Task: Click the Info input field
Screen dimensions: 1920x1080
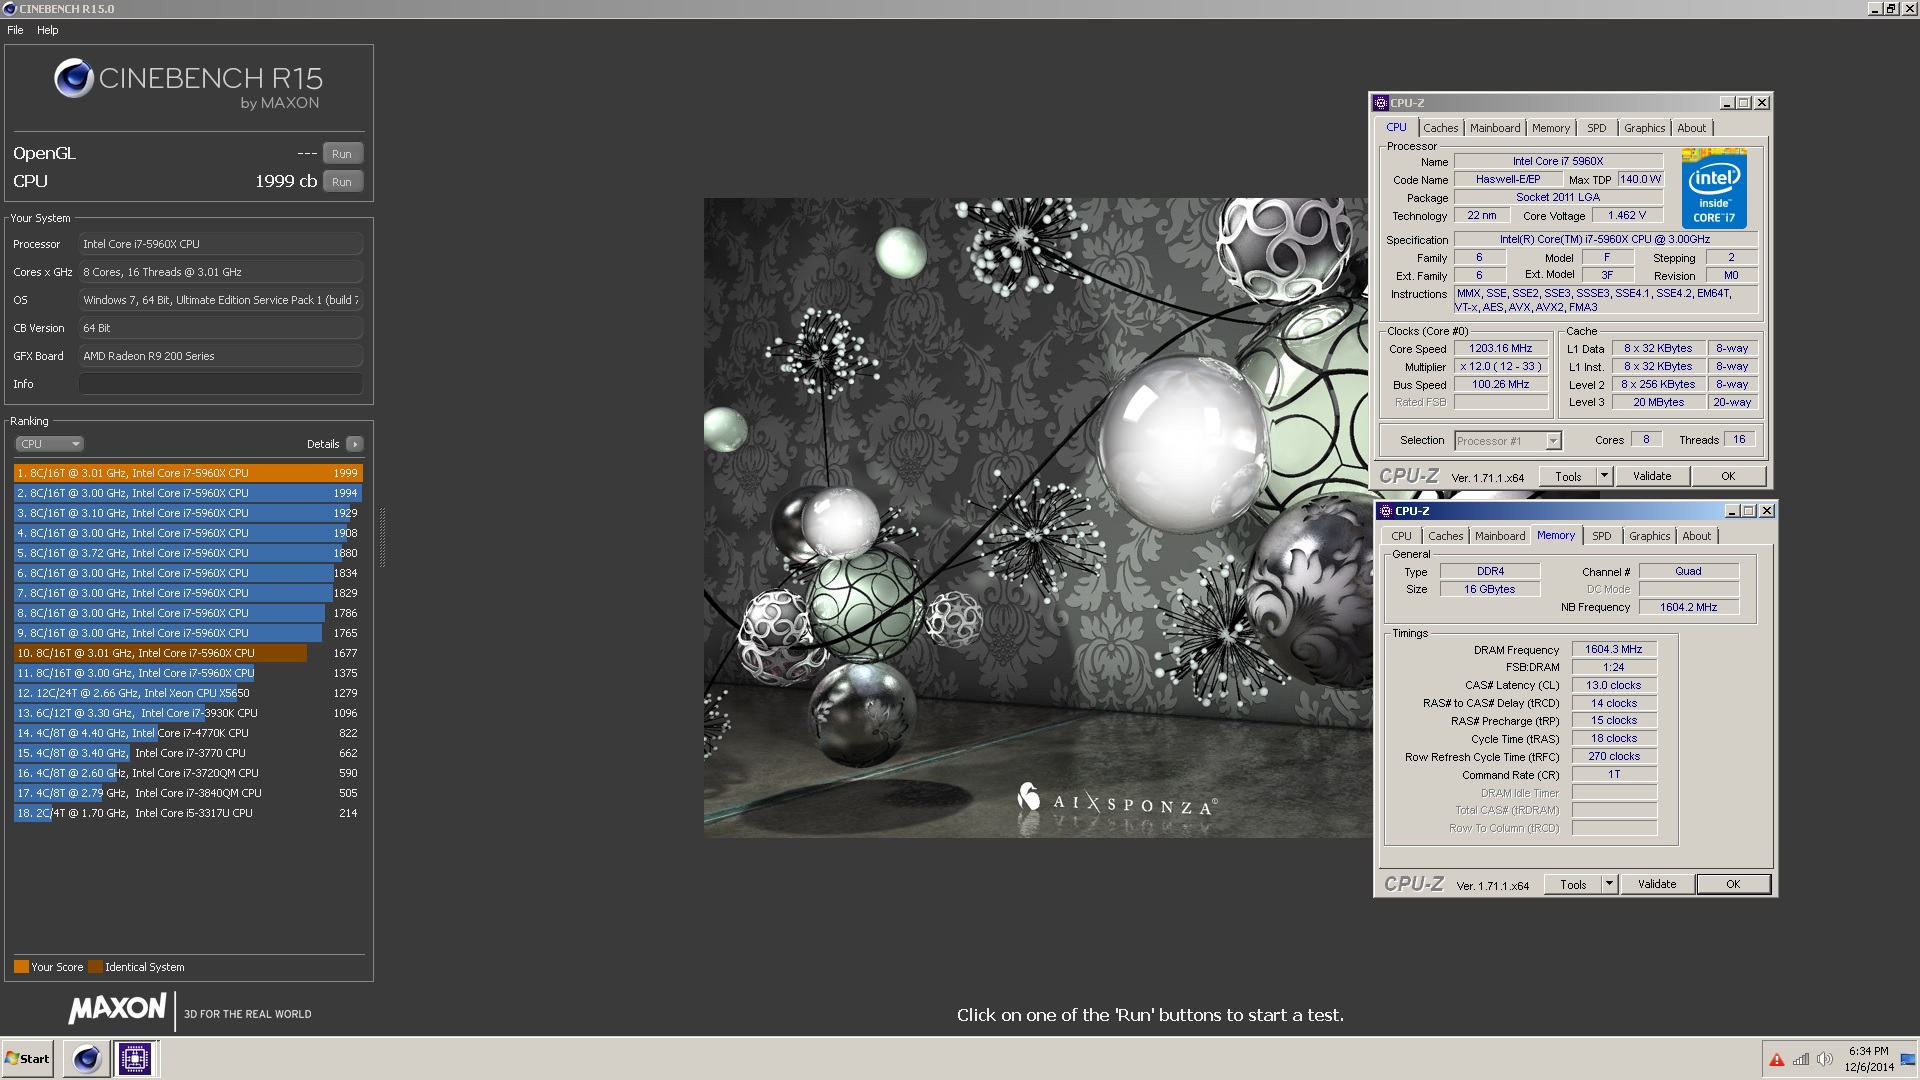Action: [220, 384]
